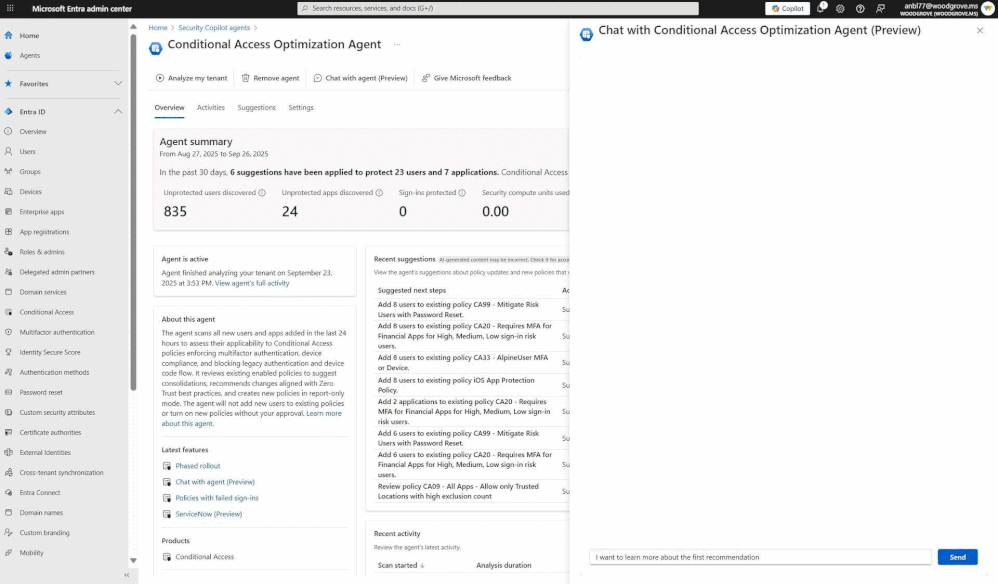Select suggestion Add 8 users to CA33 AlpineUser MFA
The image size is (998, 584).
click(463, 363)
